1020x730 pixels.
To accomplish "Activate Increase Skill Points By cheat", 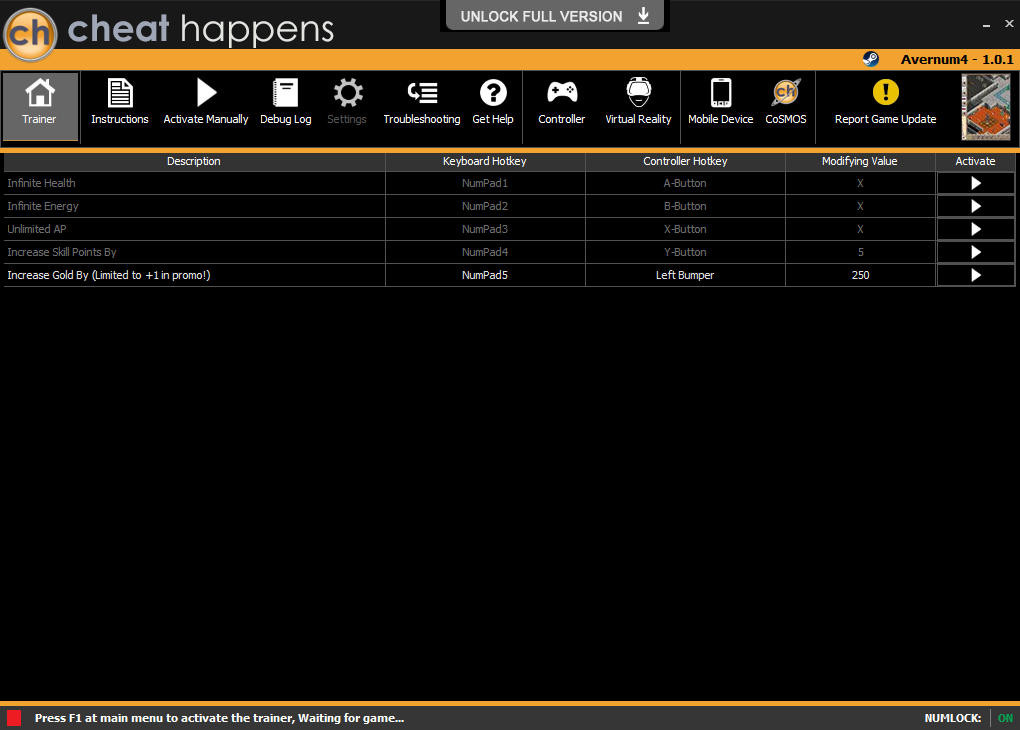I will [976, 252].
